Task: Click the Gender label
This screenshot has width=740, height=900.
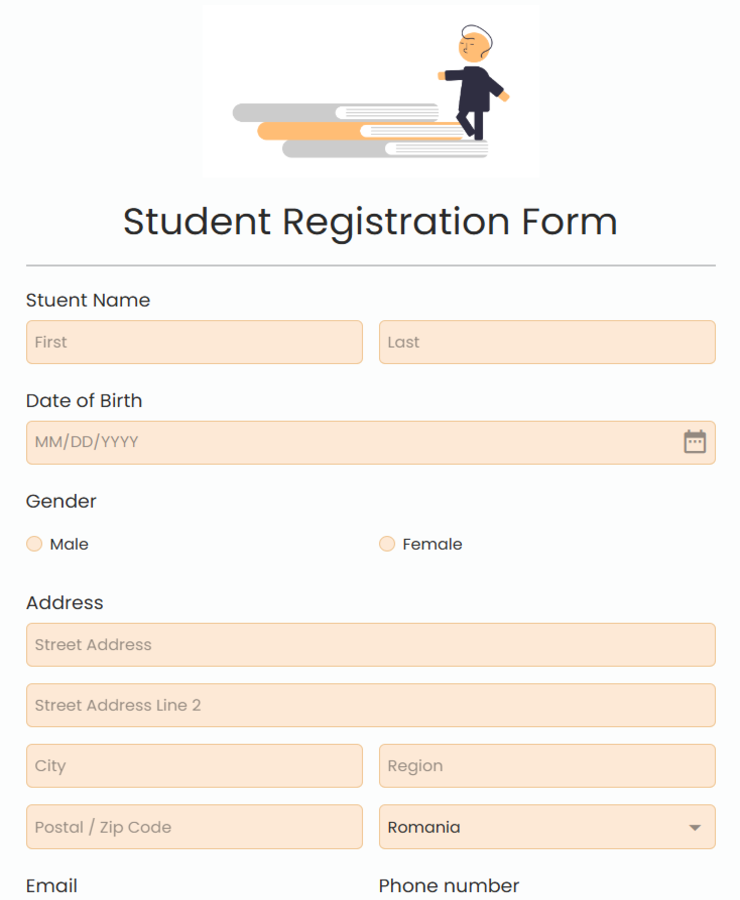Action: [61, 501]
